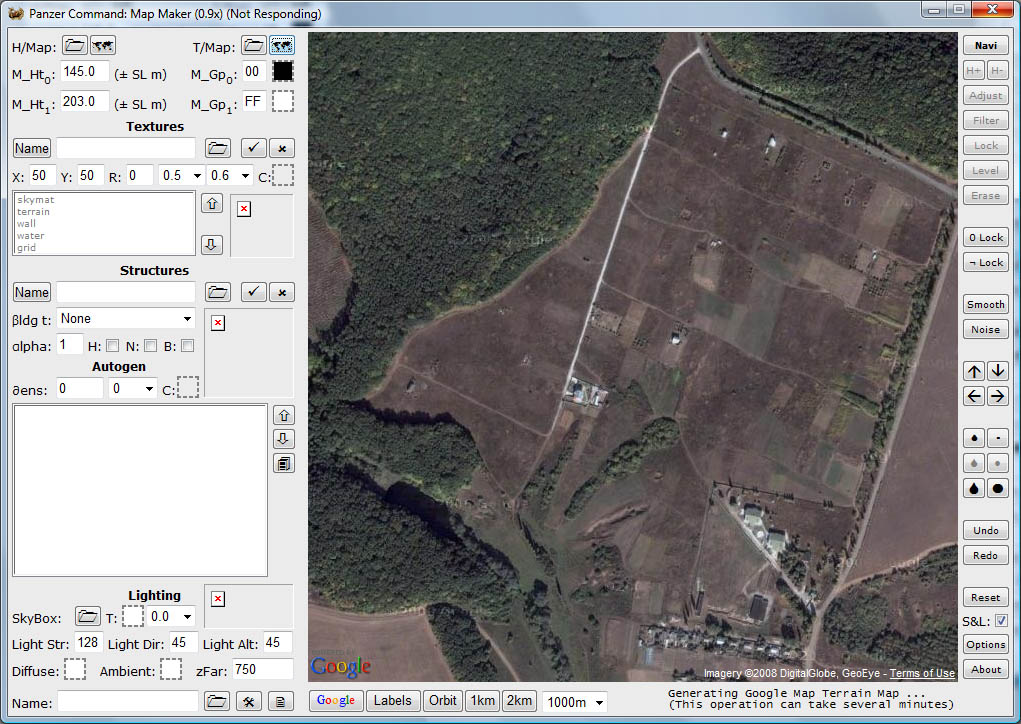Open the About dialog

[986, 669]
